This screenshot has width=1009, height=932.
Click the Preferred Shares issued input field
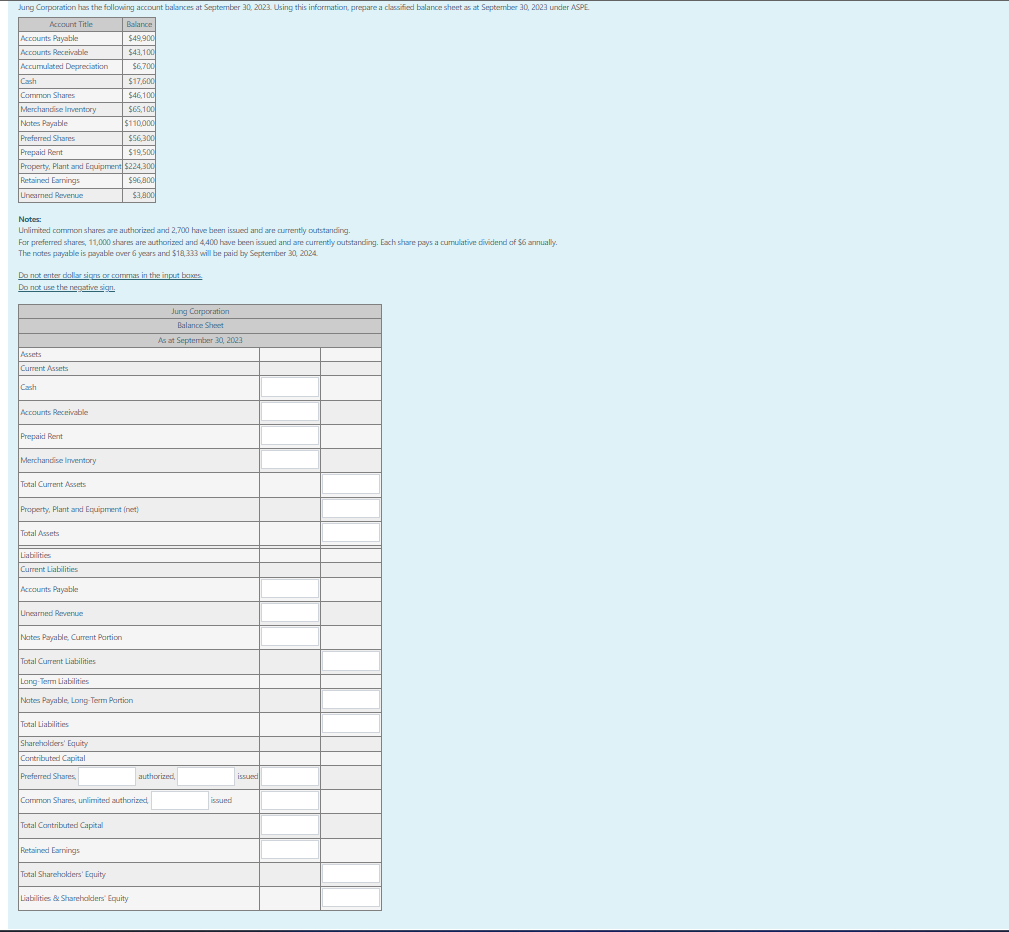205,775
